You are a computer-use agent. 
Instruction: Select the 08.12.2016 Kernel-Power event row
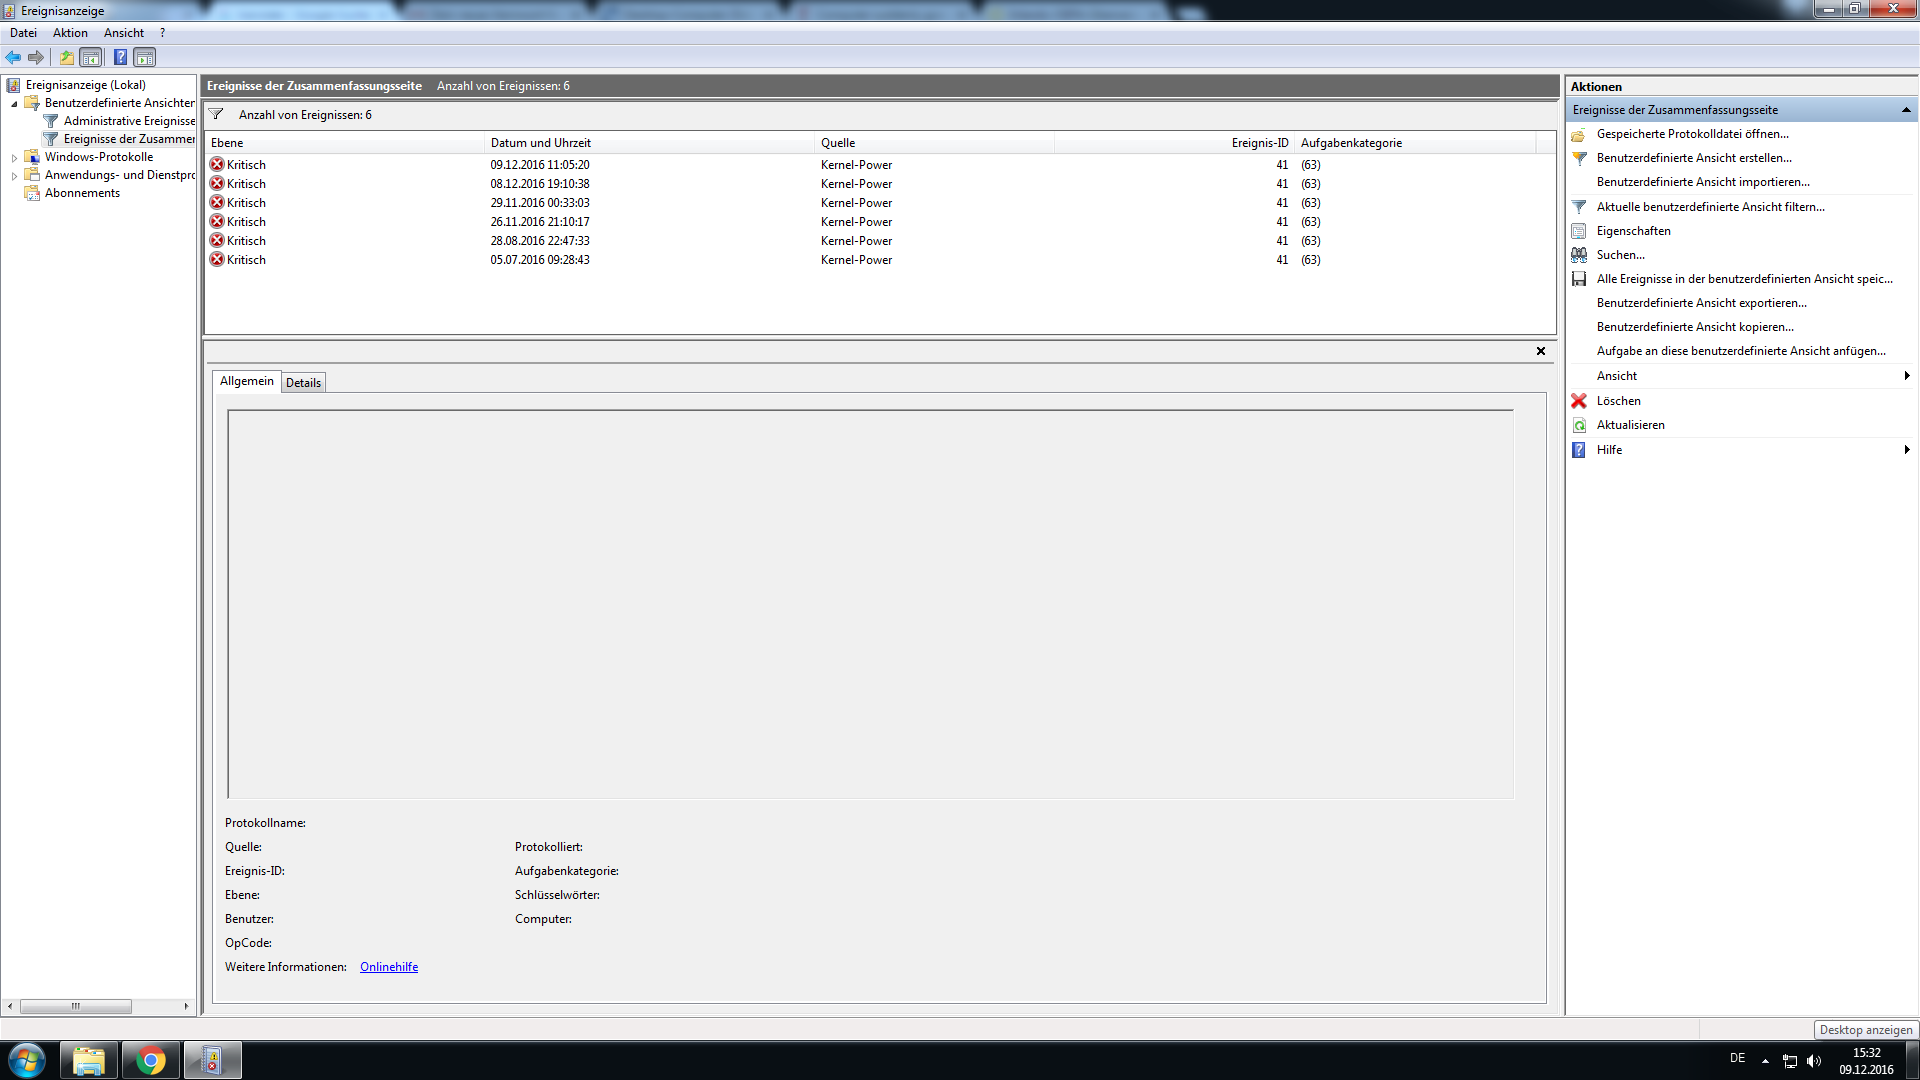click(x=540, y=184)
